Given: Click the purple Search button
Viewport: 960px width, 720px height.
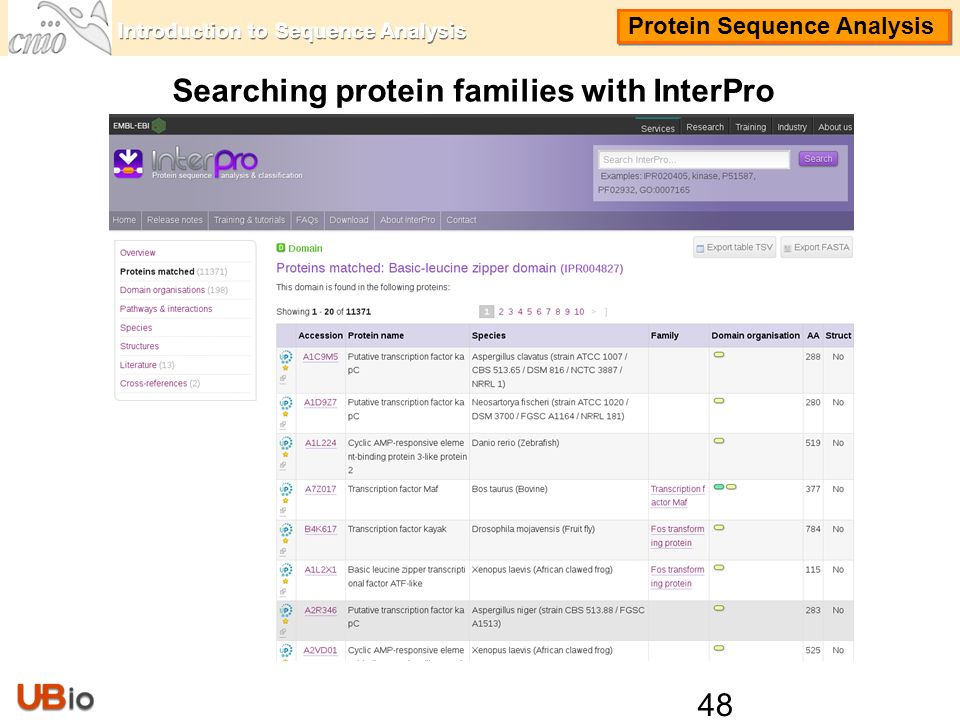Looking at the screenshot, I should (818, 159).
